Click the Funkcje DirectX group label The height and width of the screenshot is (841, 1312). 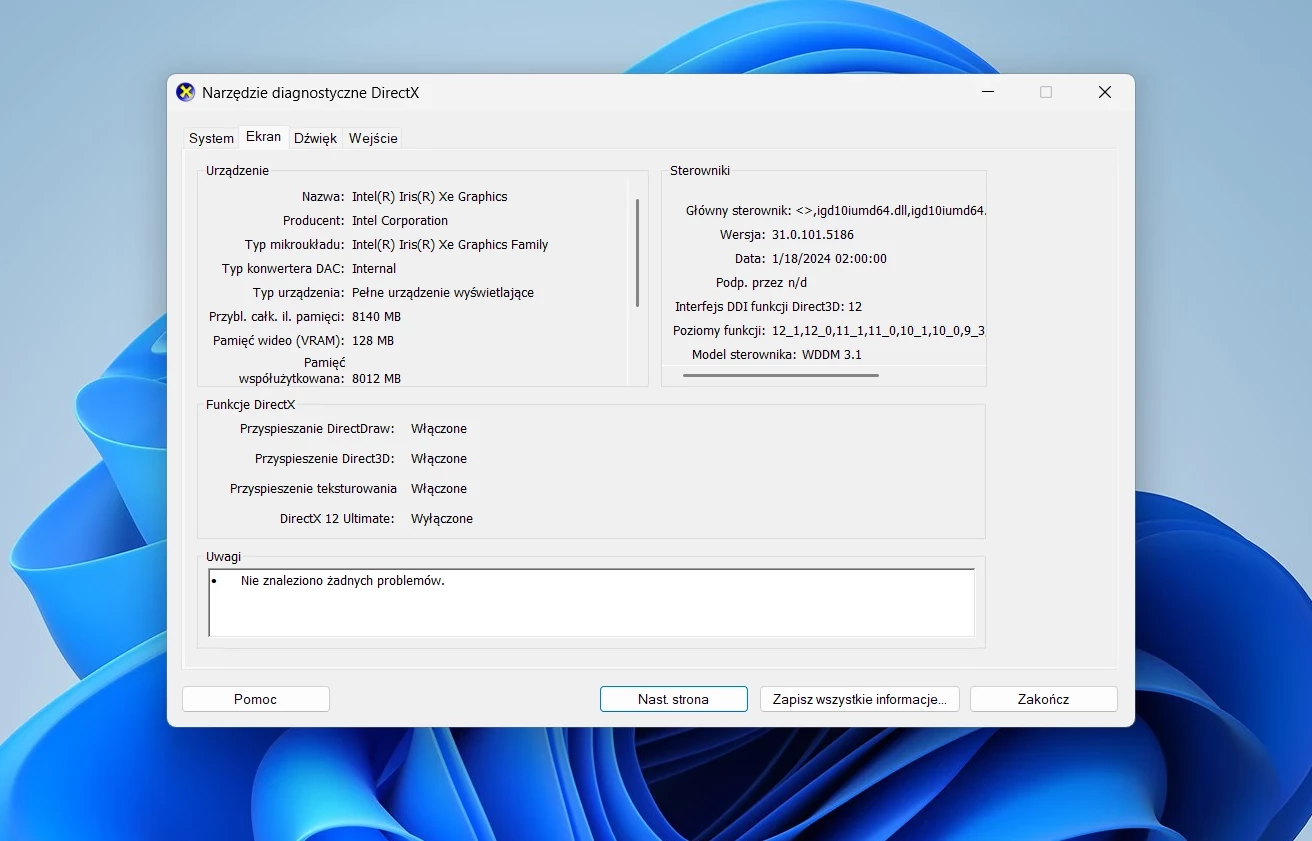pyautogui.click(x=250, y=404)
